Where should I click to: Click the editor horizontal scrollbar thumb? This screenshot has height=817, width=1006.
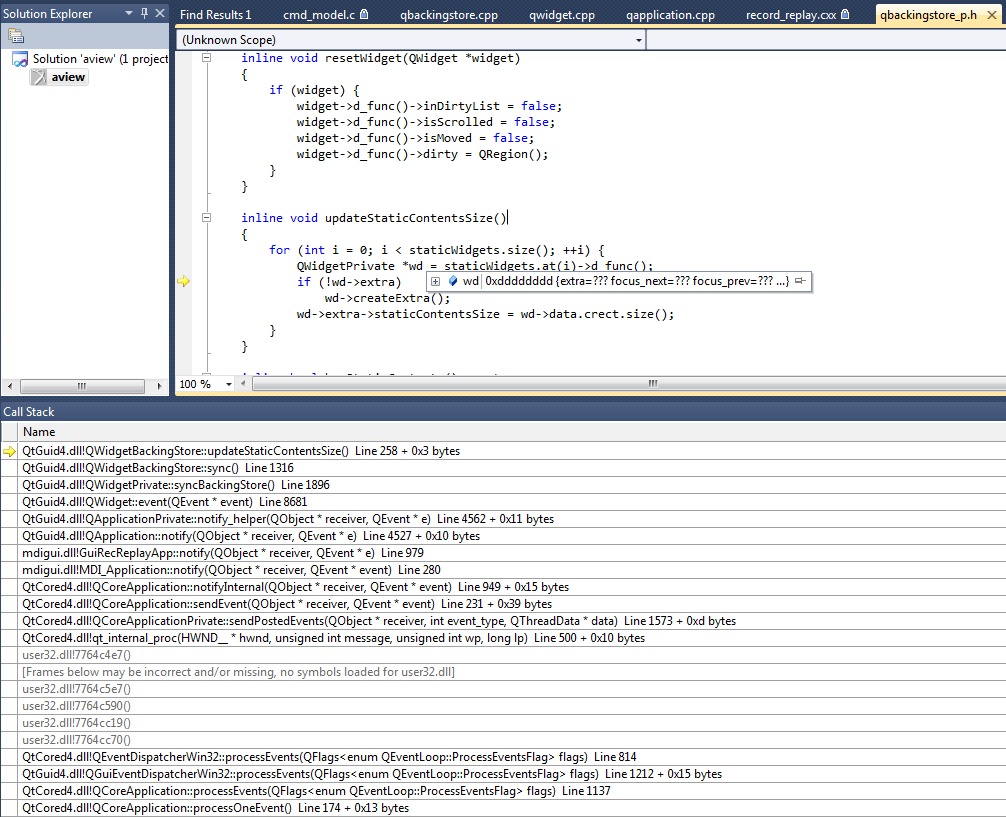(652, 384)
